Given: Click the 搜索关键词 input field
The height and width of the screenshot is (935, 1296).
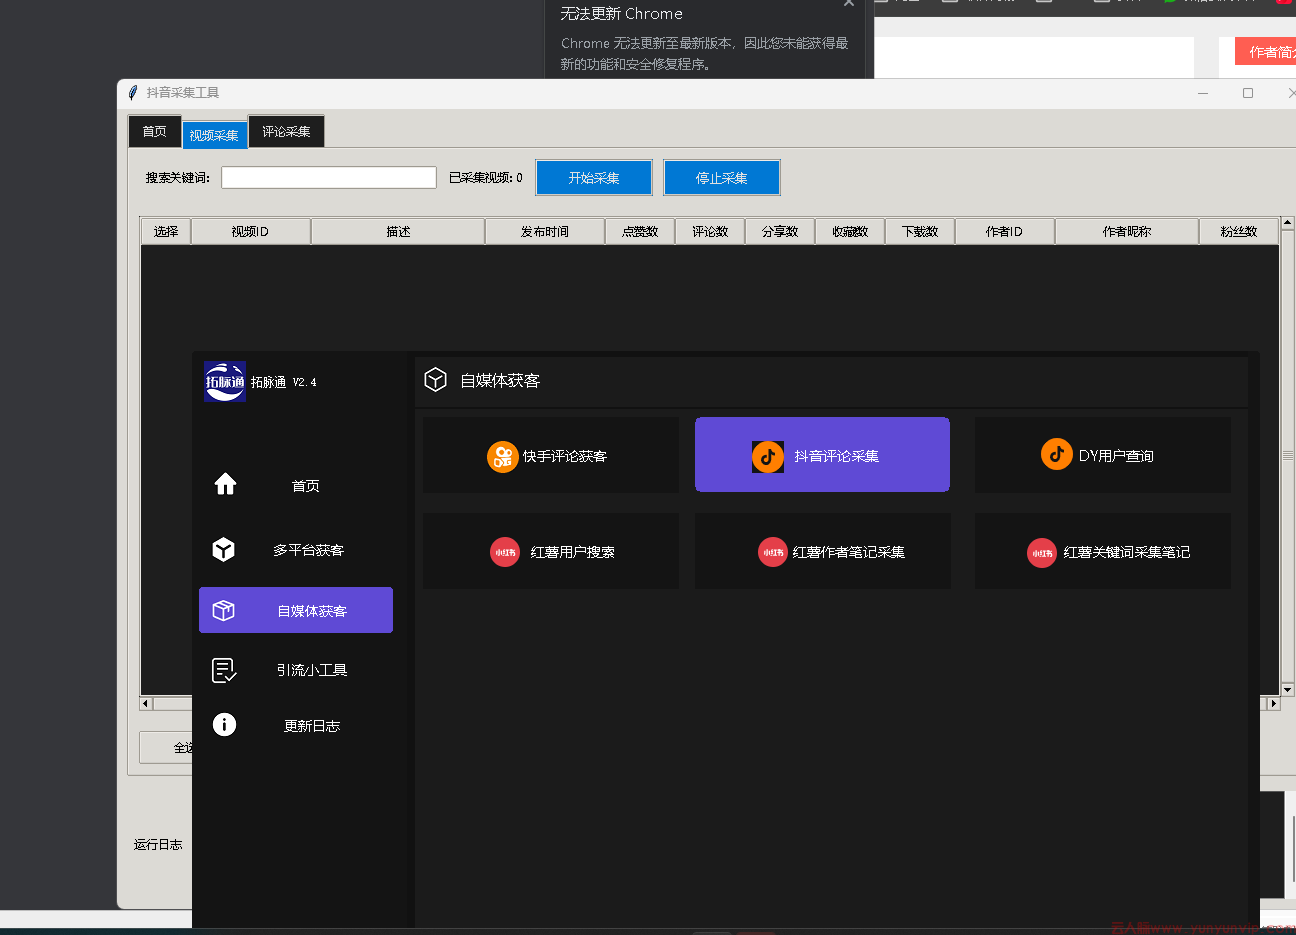Looking at the screenshot, I should pos(329,177).
